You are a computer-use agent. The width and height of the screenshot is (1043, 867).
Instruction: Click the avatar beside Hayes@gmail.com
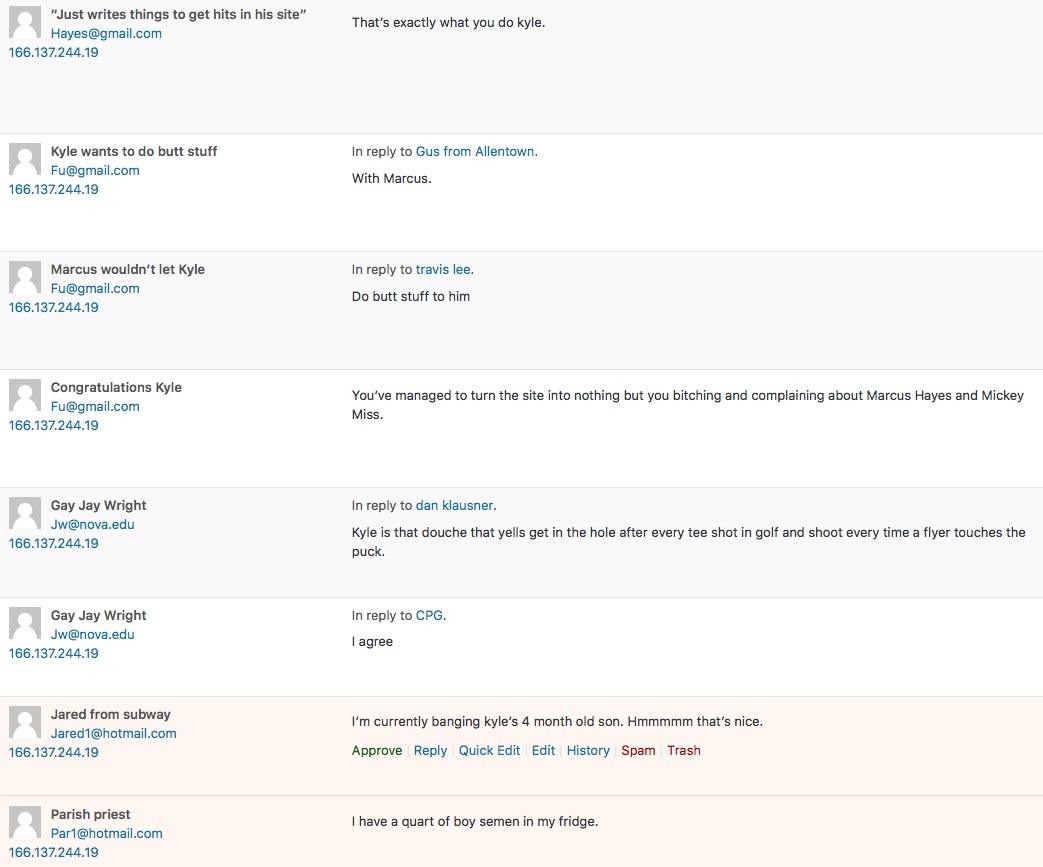click(x=25, y=23)
